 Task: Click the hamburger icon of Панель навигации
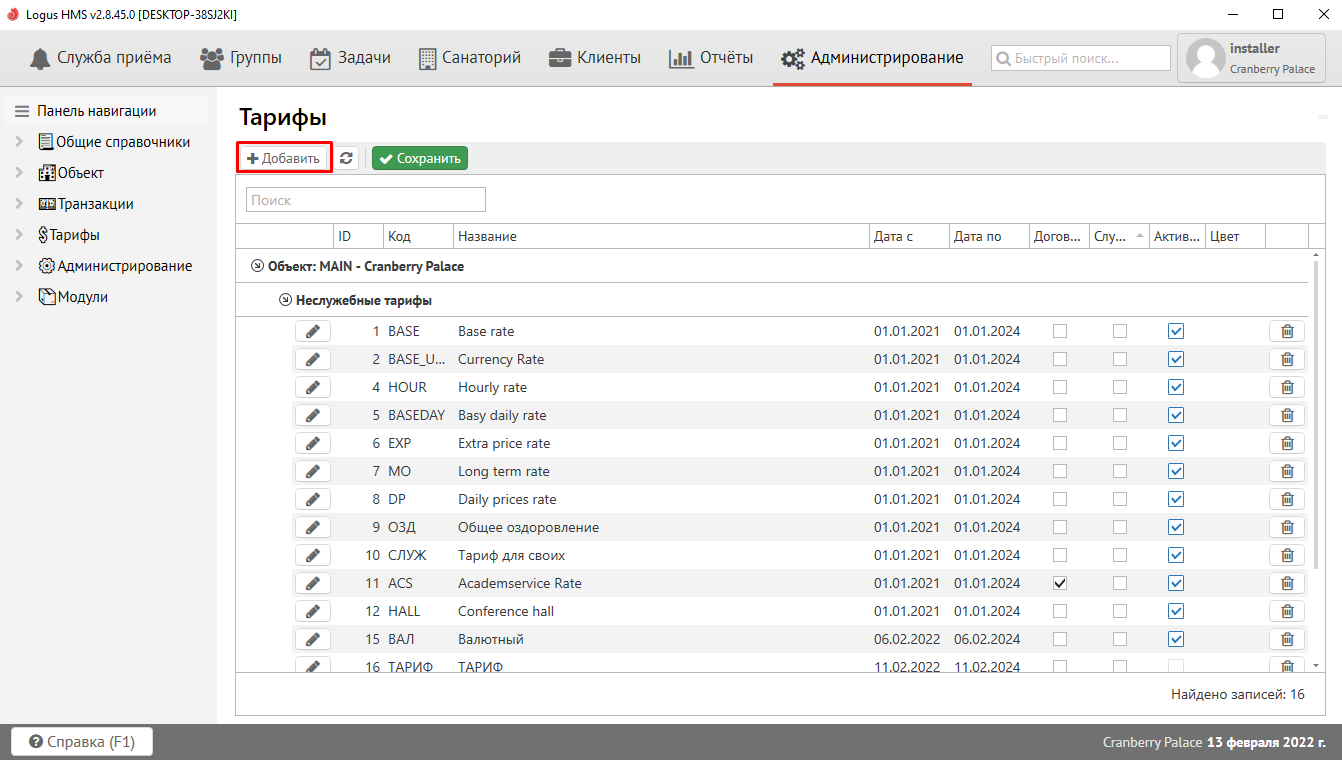(22, 111)
